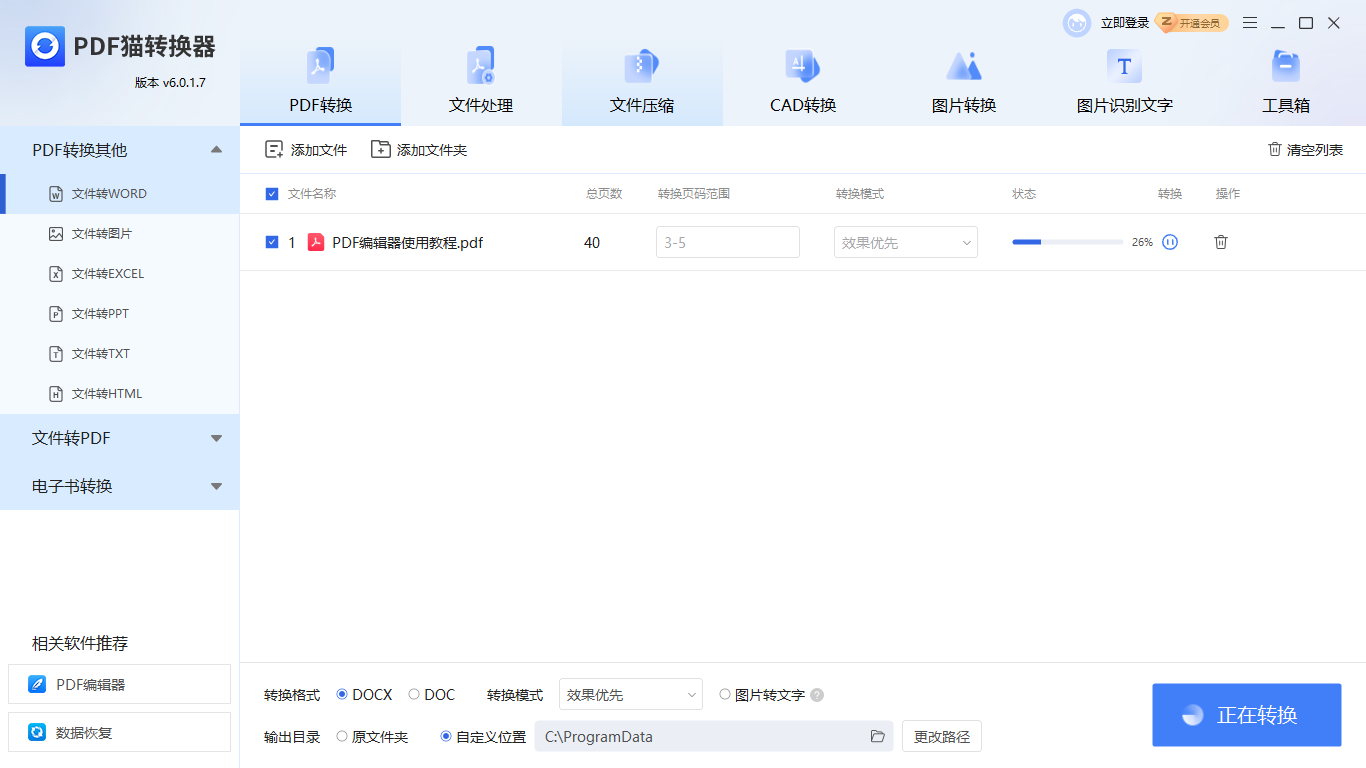Viewport: 1366px width, 768px height.
Task: Open the hamburger menu icon
Action: tap(1250, 23)
